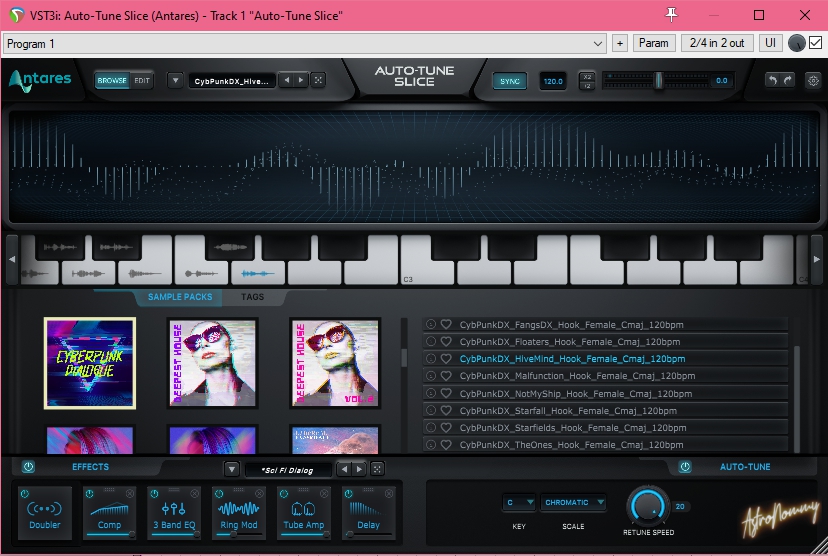Viewport: 828px width, 556px height.
Task: Toggle 3 Band EQ power
Action: point(154,494)
